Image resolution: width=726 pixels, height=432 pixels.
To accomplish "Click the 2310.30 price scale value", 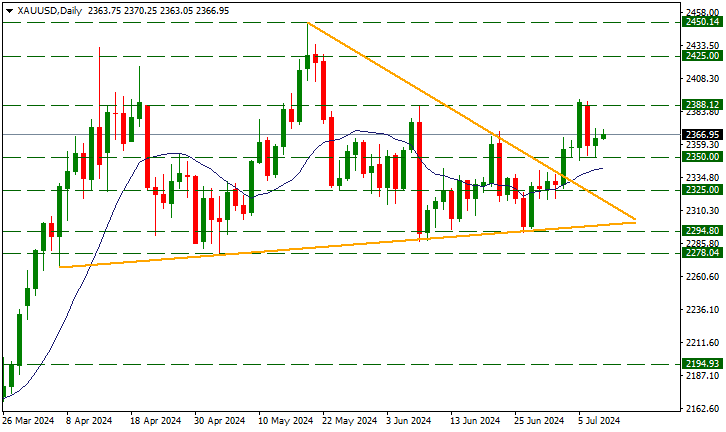I will coord(702,211).
